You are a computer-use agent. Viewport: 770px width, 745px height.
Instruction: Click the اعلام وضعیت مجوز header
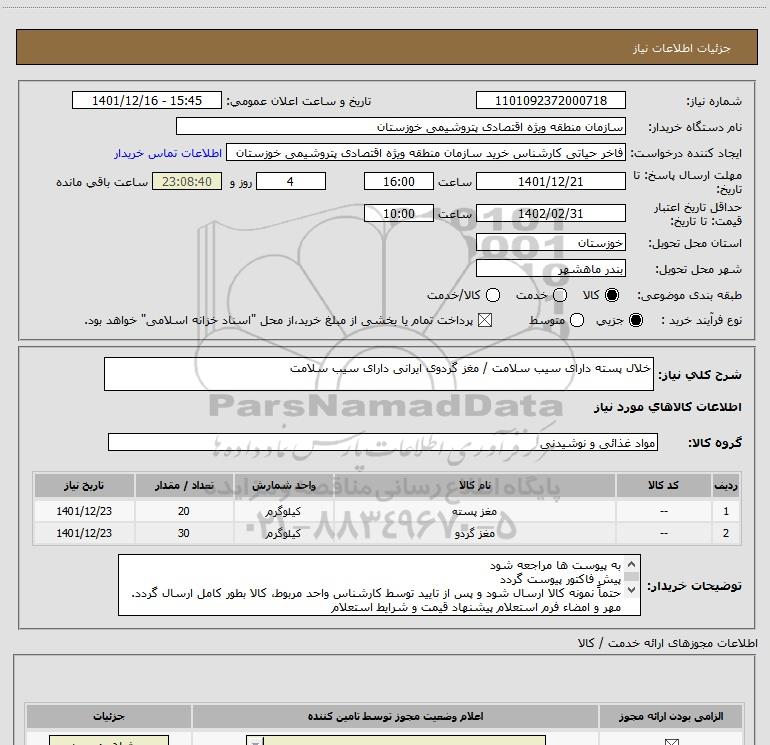click(395, 717)
